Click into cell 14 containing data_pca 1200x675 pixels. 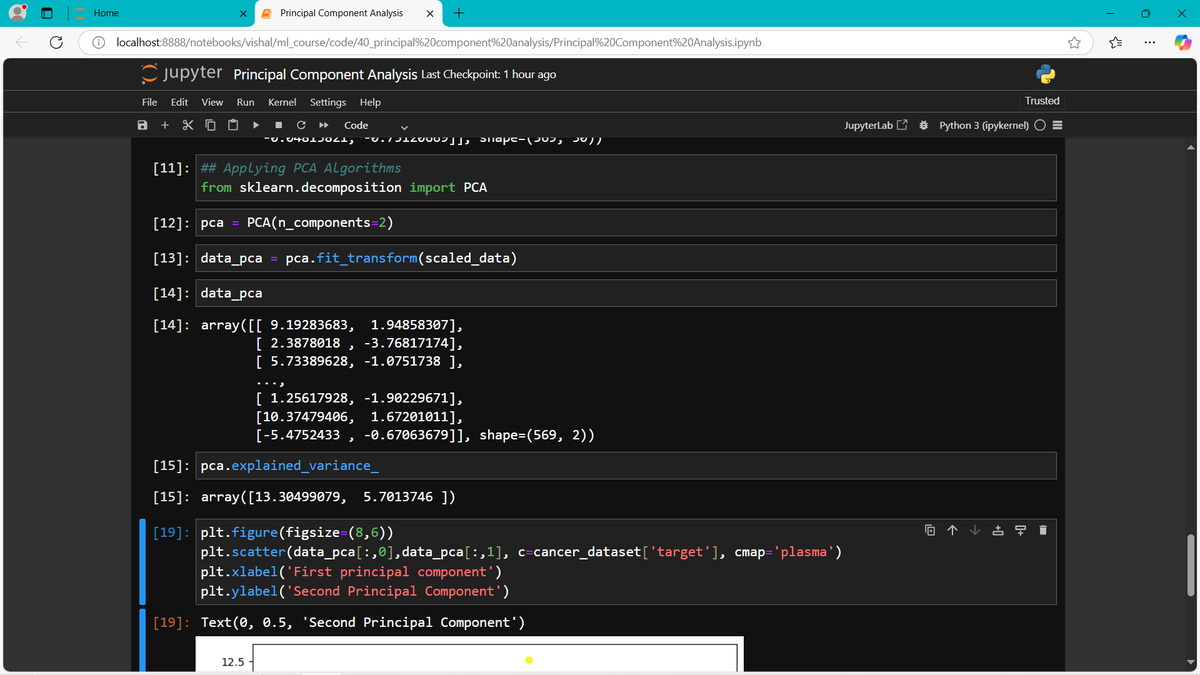(x=626, y=293)
